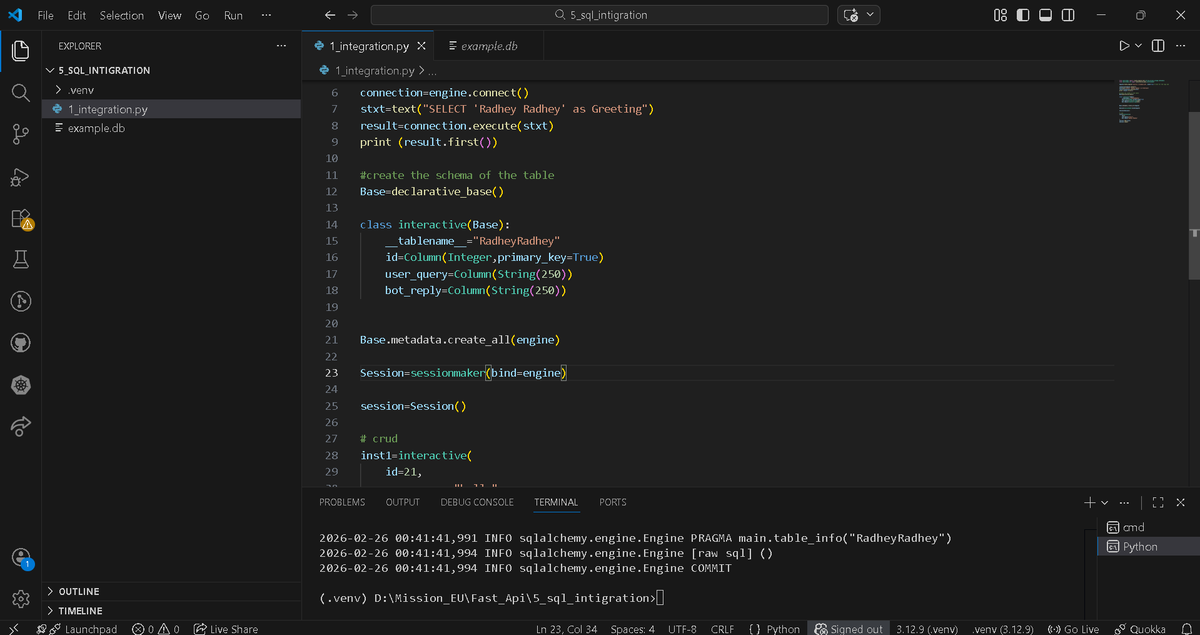Viewport: 1200px width, 635px height.
Task: Click the errors and warnings counter
Action: pyautogui.click(x=156, y=628)
